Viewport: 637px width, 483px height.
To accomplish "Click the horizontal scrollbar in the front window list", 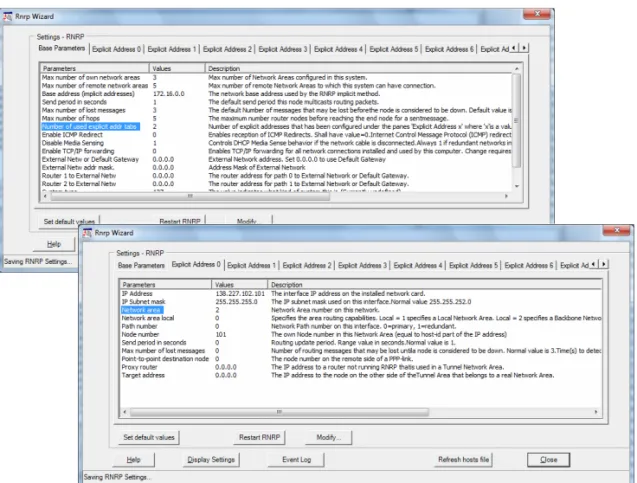I will coord(279,412).
